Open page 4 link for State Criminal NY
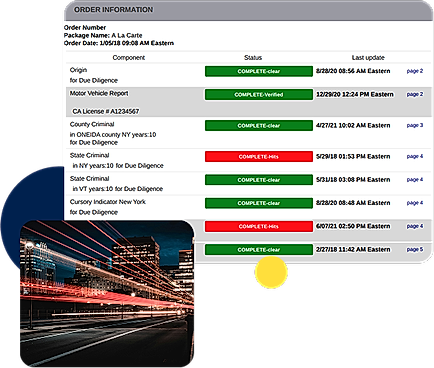 coord(415,156)
